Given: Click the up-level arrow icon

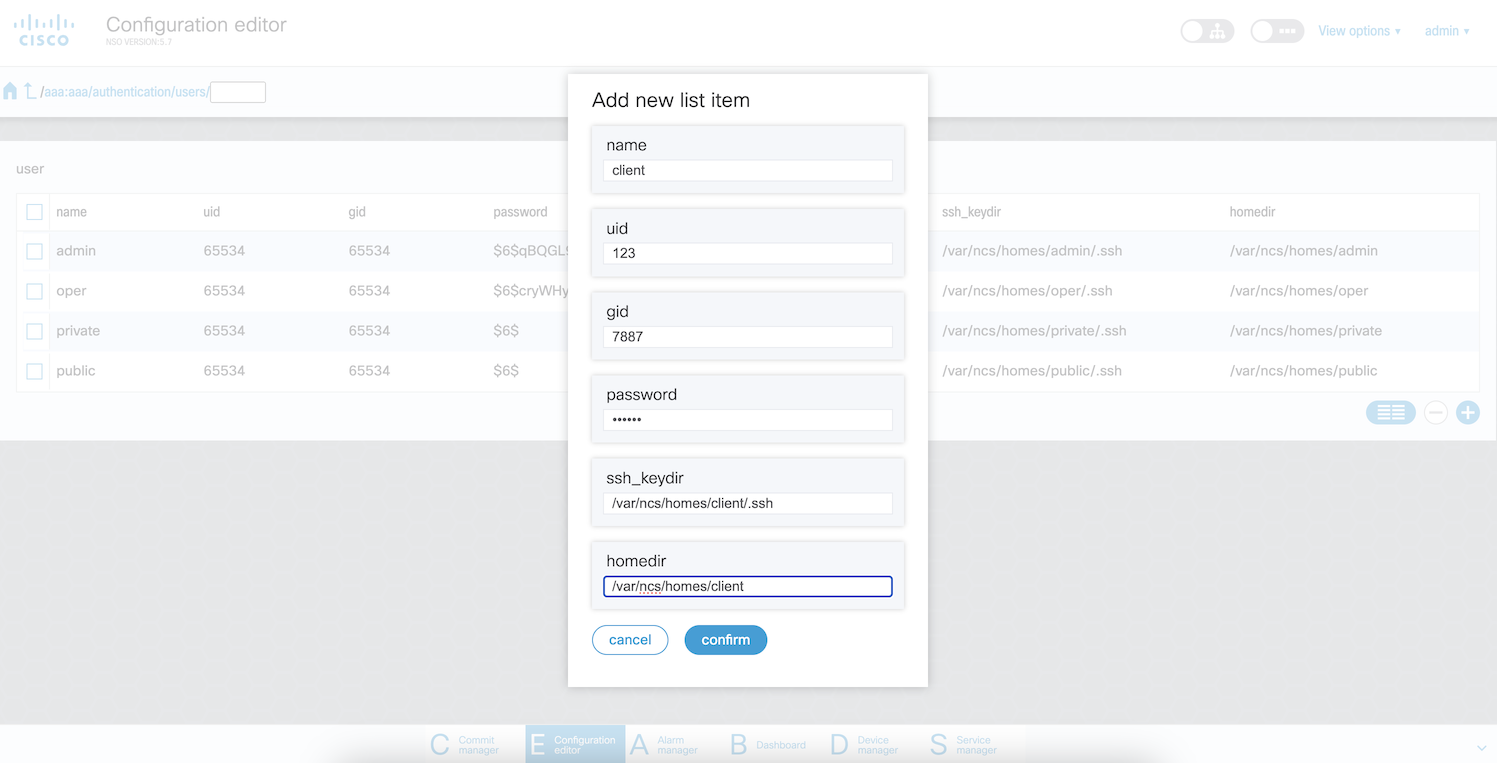Looking at the screenshot, I should [30, 92].
